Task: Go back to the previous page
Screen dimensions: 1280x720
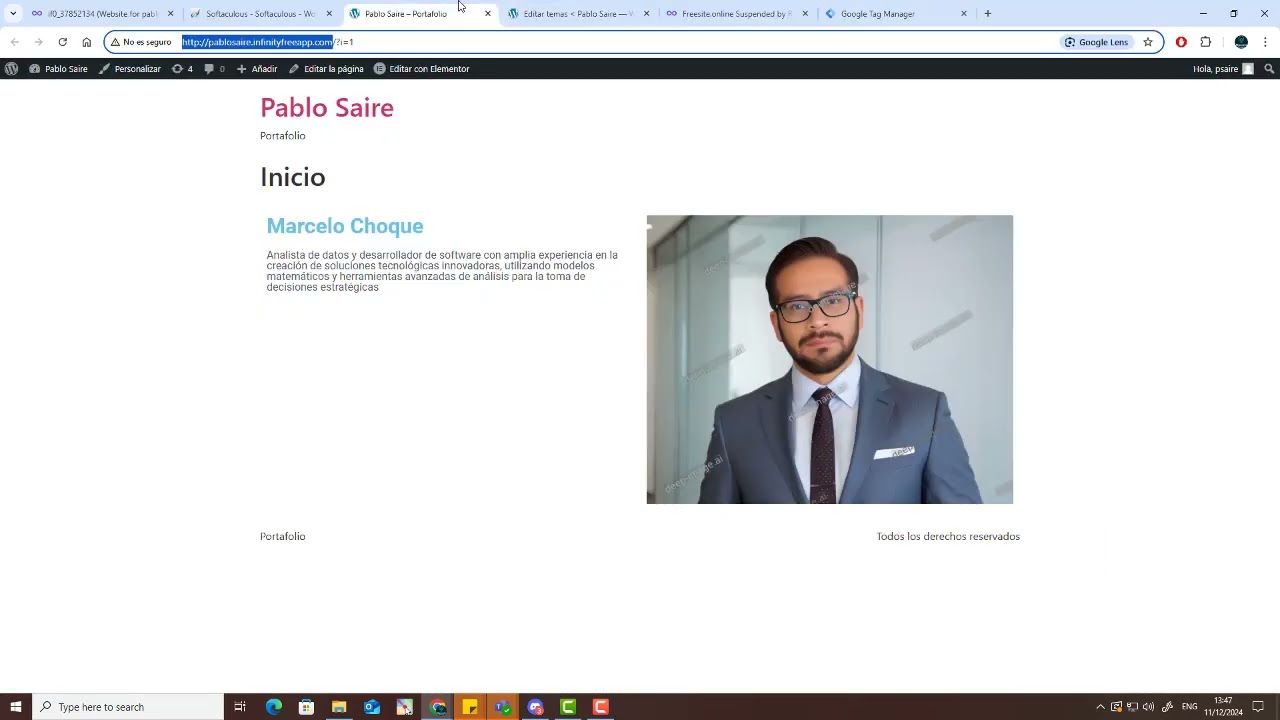Action: coord(15,42)
